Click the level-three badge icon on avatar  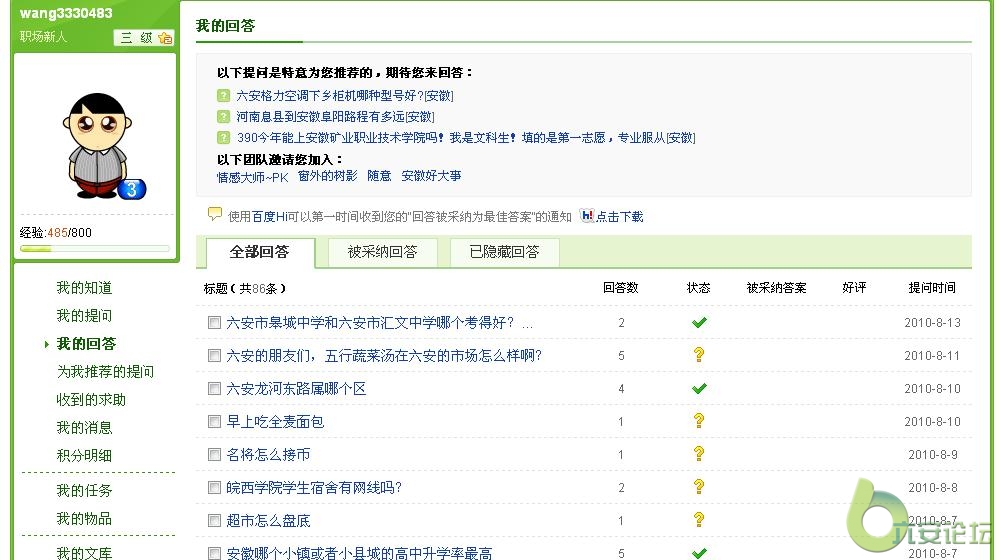click(132, 189)
